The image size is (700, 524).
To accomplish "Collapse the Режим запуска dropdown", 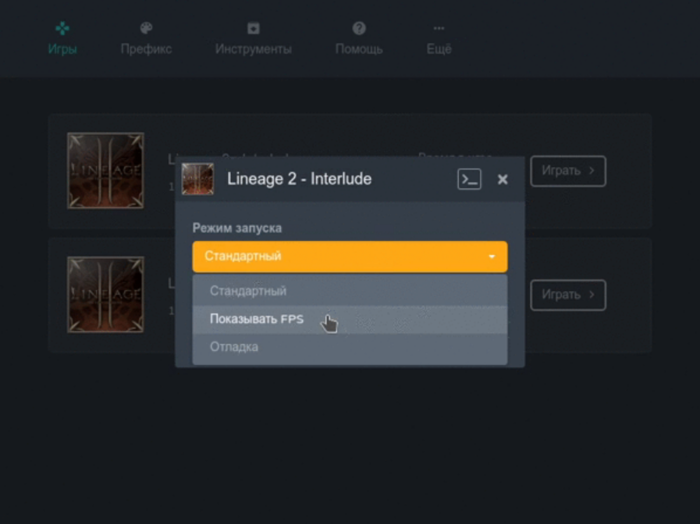I will 350,257.
